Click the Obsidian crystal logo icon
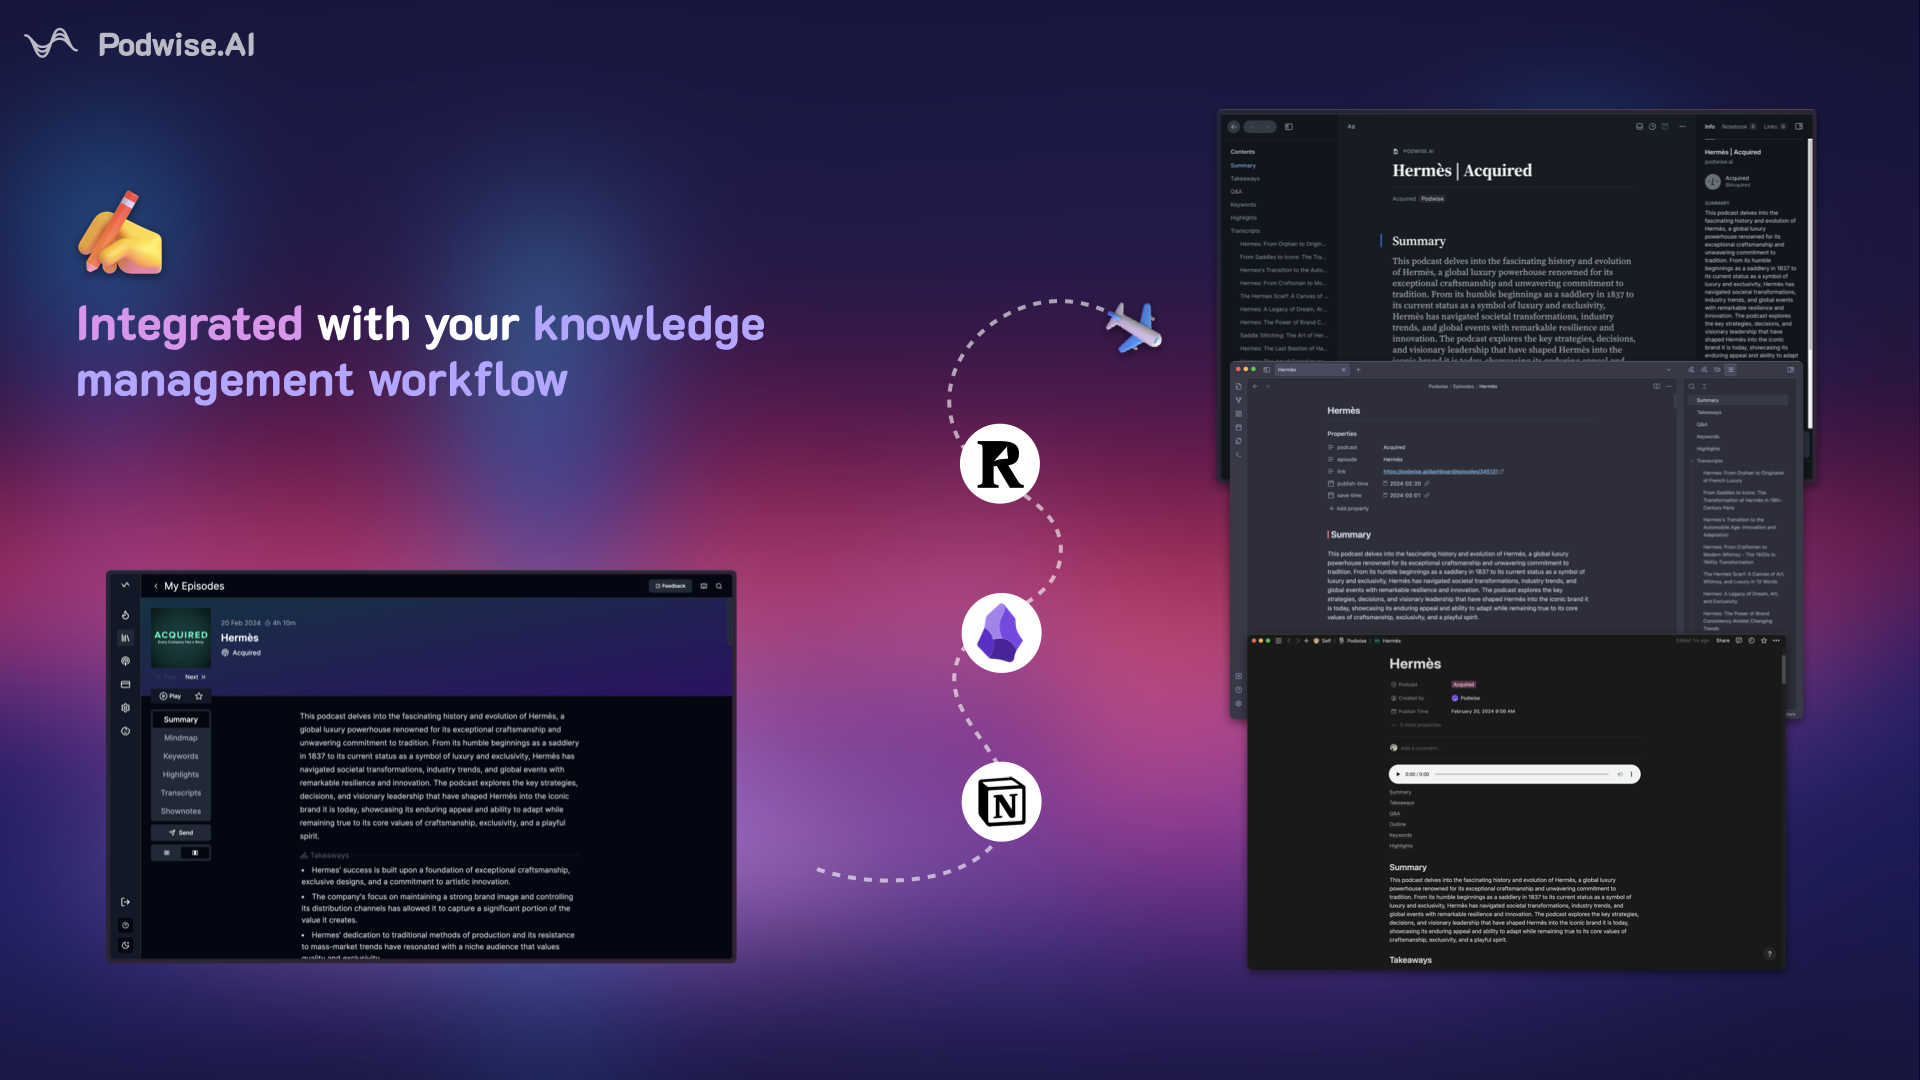The image size is (1920, 1080). coord(1000,633)
